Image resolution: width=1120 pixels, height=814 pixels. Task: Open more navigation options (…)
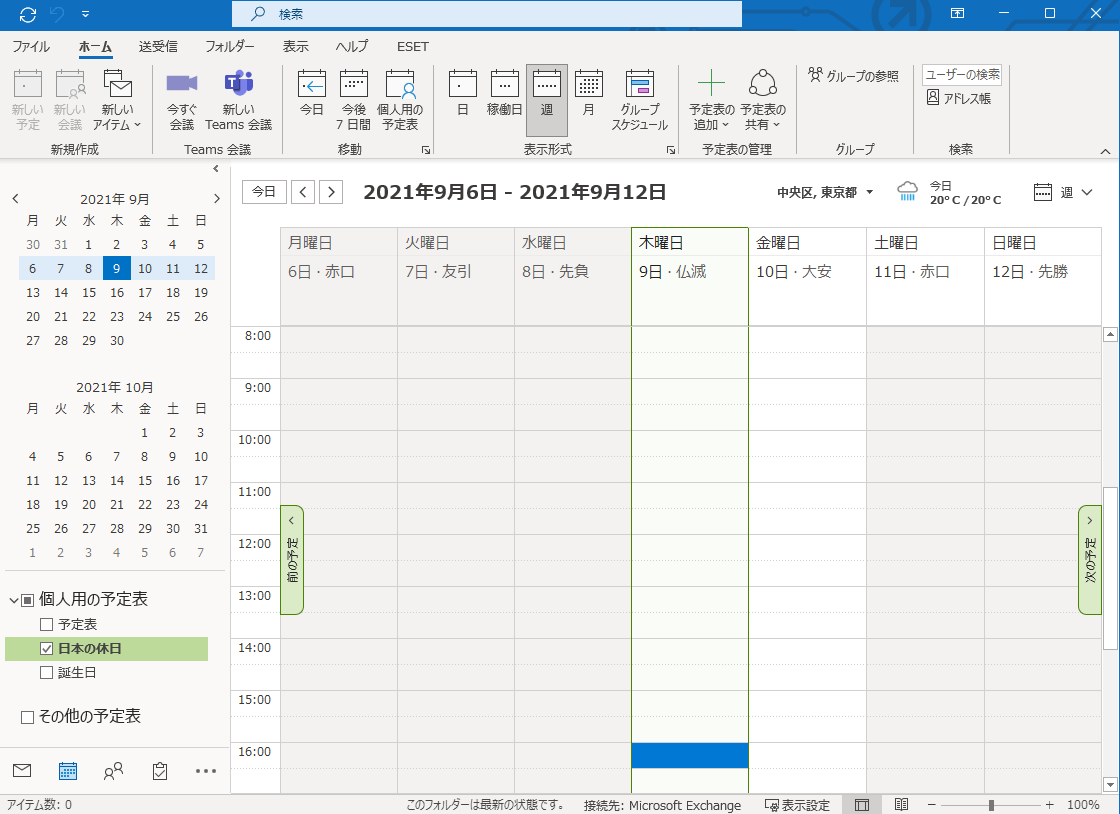[x=206, y=770]
